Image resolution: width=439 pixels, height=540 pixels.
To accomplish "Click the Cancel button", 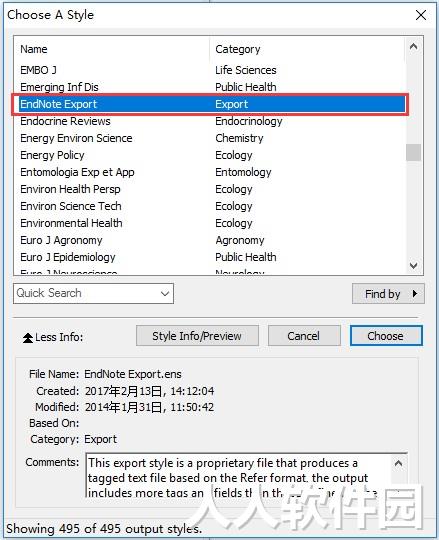I will [304, 336].
